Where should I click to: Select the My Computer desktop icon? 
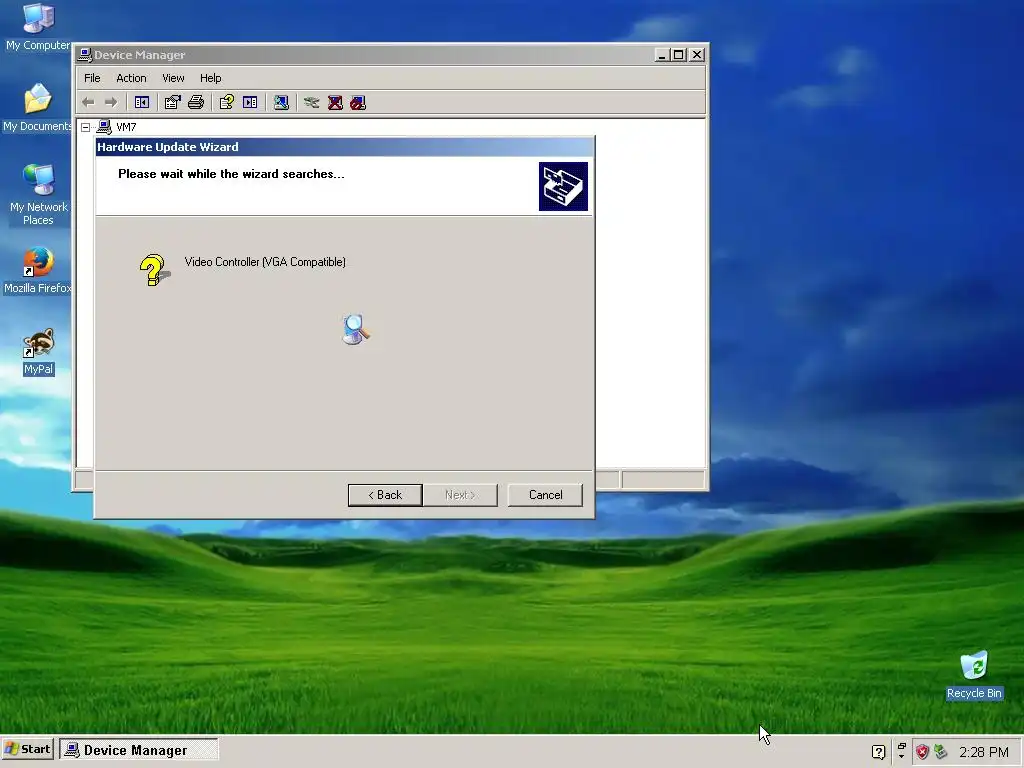(x=38, y=27)
